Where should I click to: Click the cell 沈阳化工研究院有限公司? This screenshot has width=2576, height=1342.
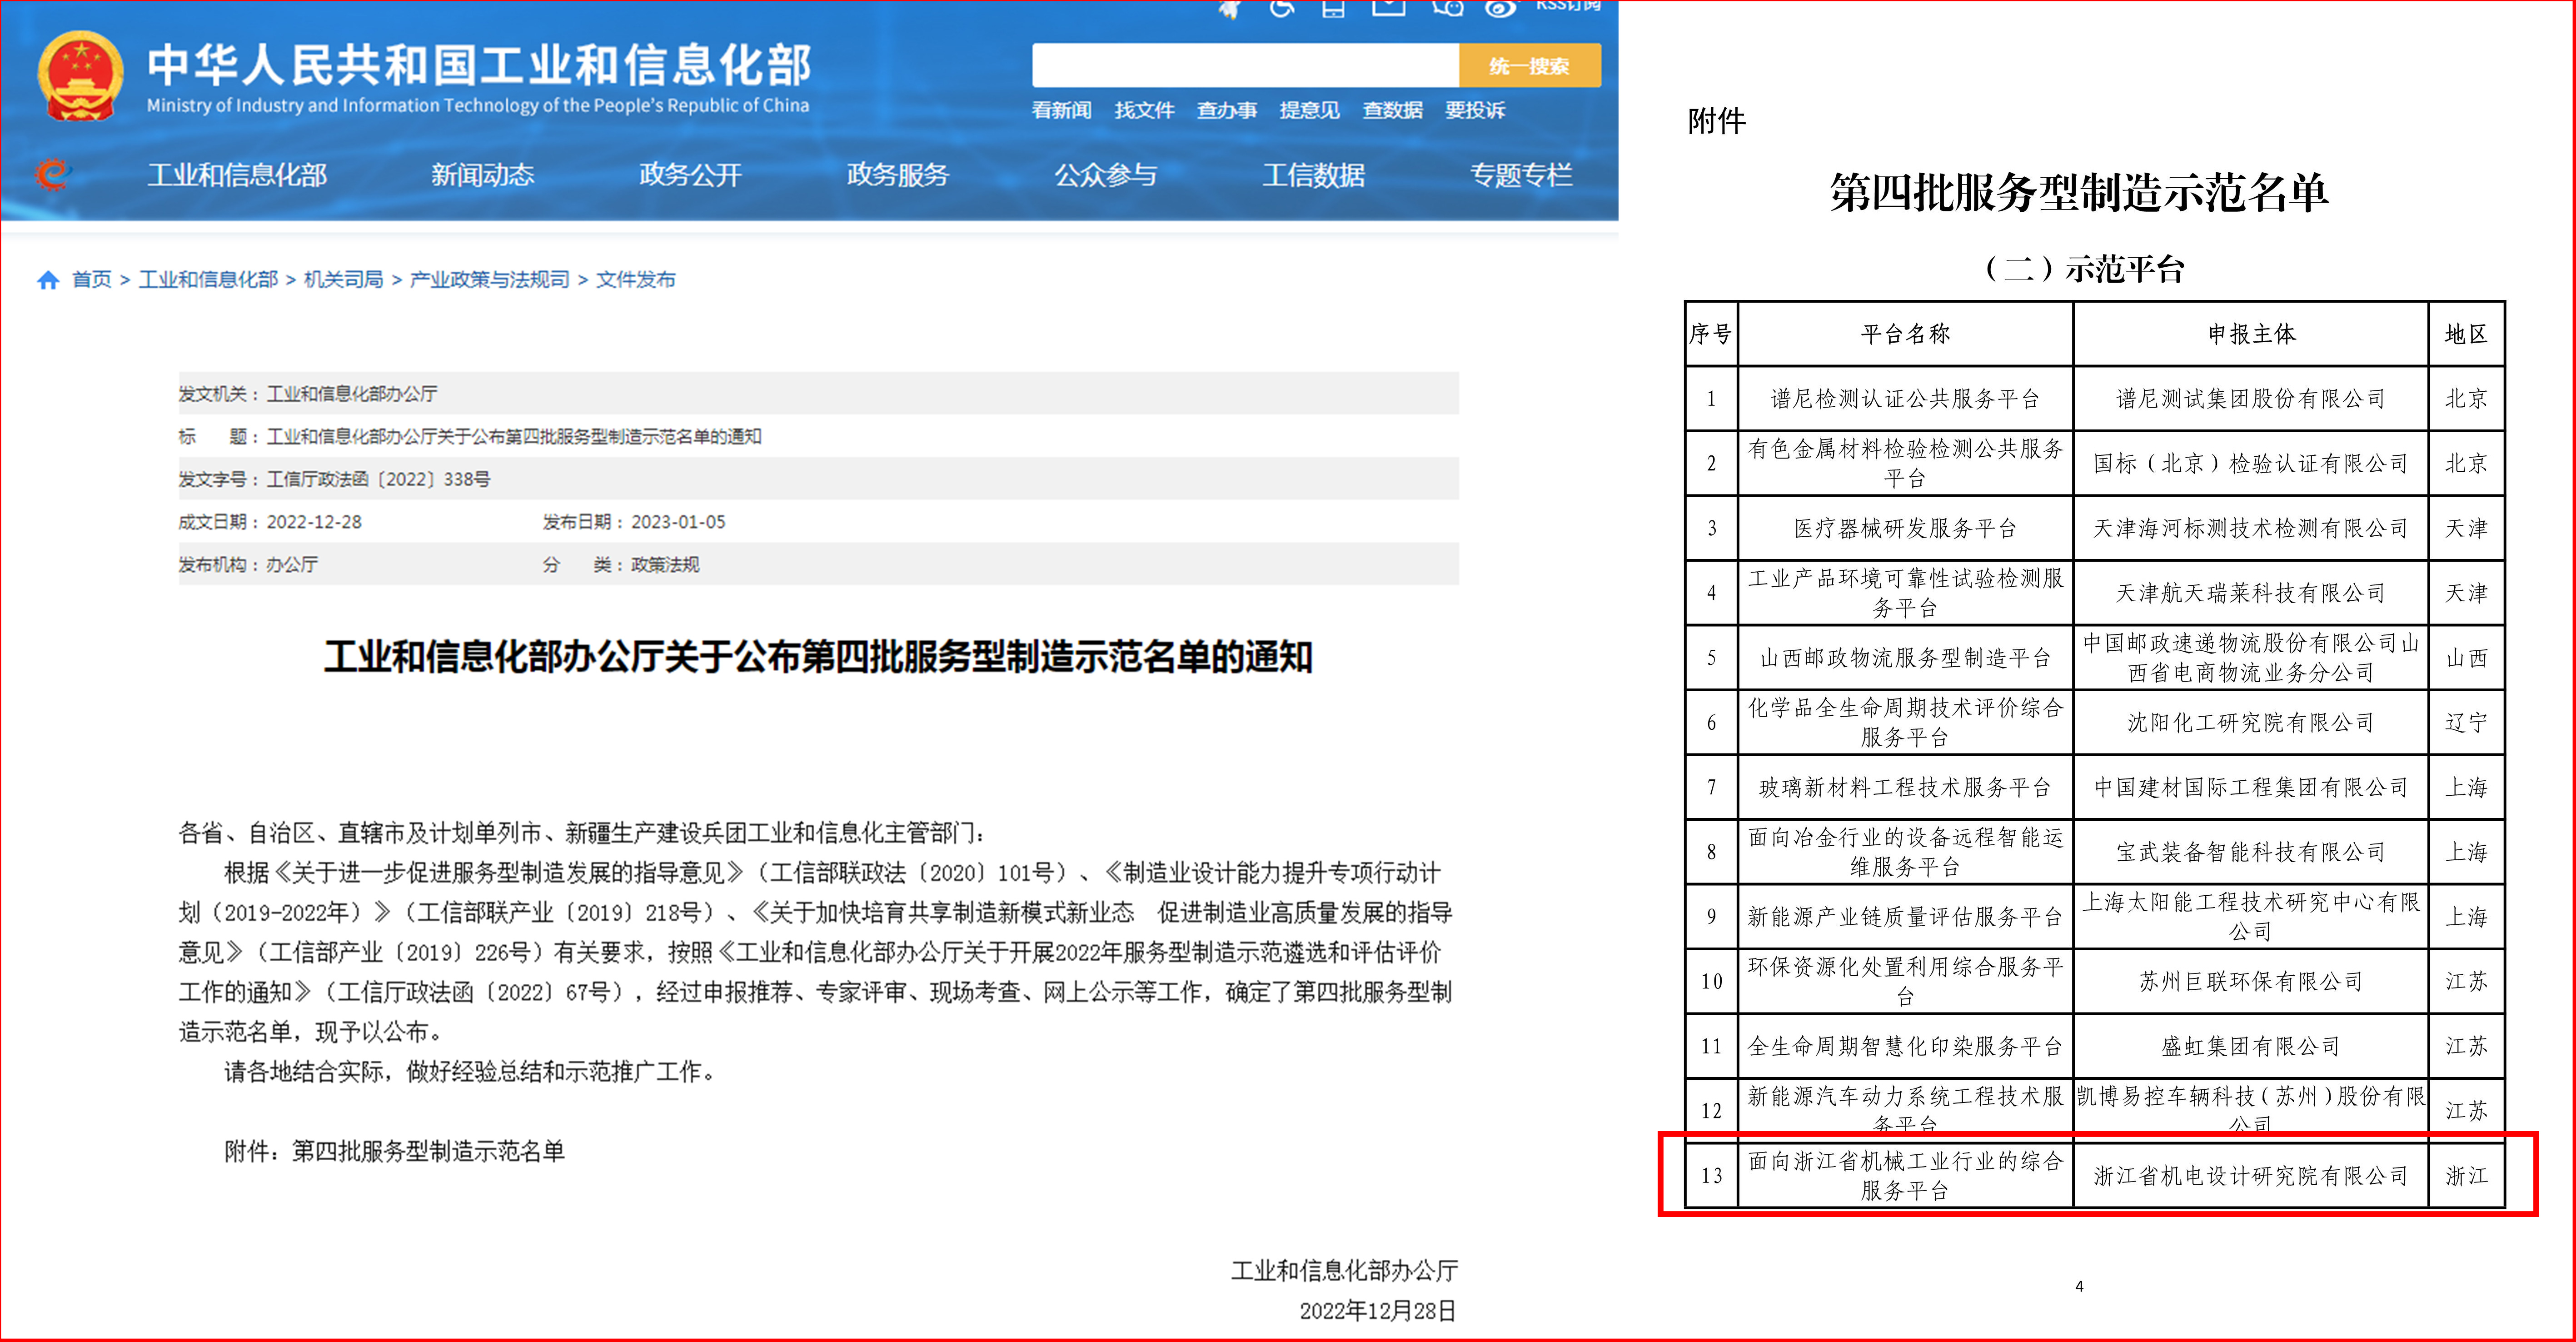[x=2251, y=722]
